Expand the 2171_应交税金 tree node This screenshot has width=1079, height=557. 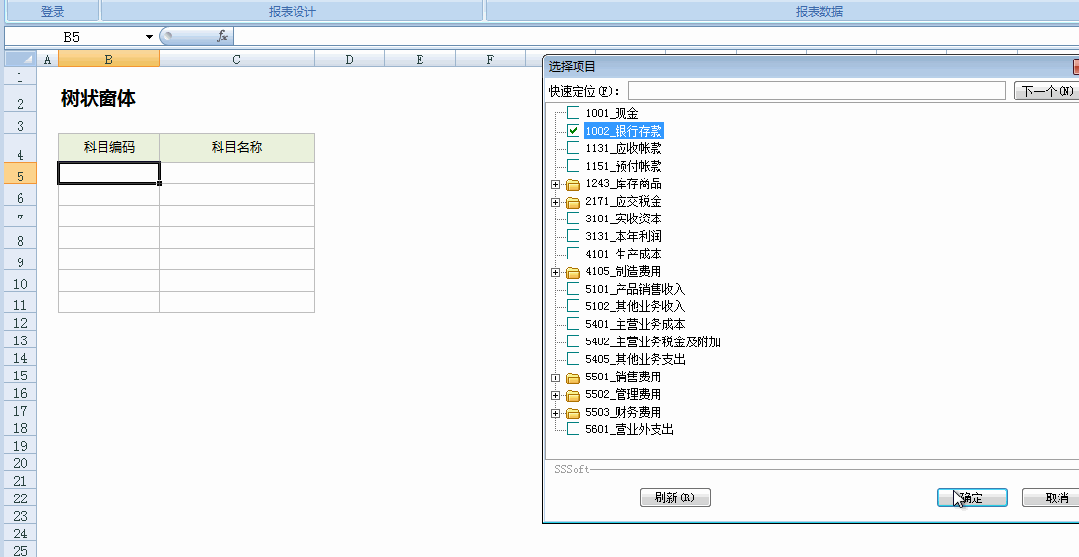[x=555, y=202]
